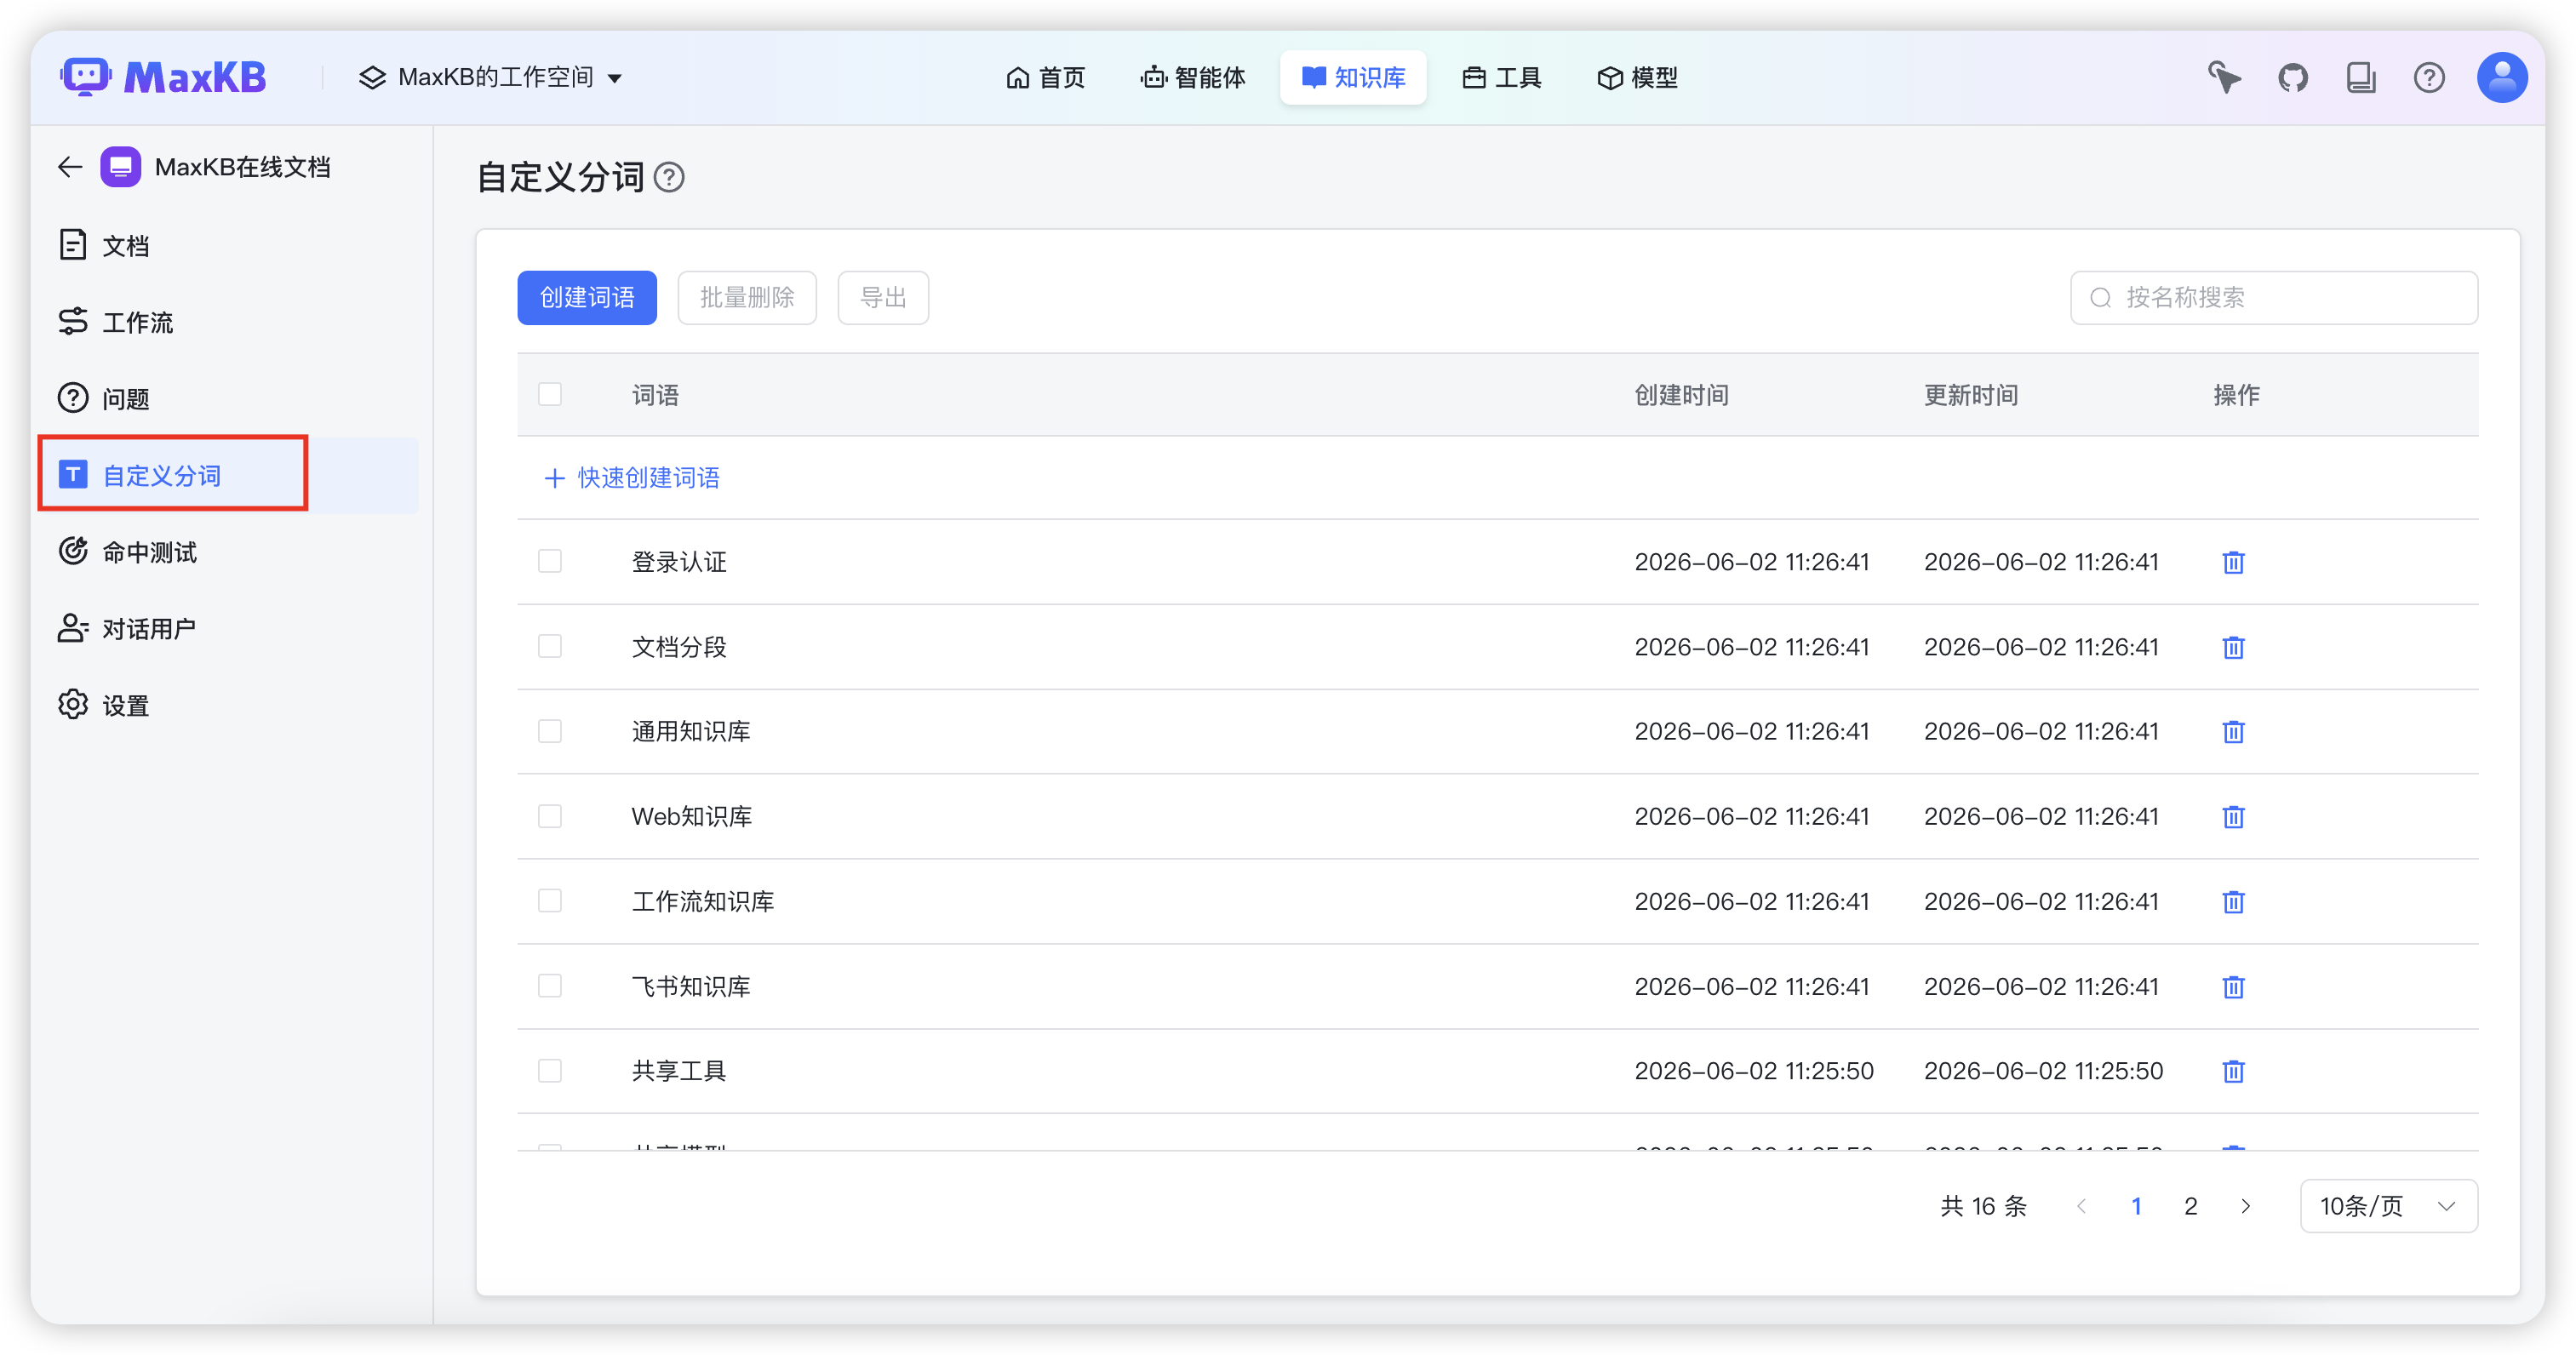This screenshot has height=1355, width=2576.
Task: Delete the 工作流知识库 word
Action: click(x=2233, y=901)
